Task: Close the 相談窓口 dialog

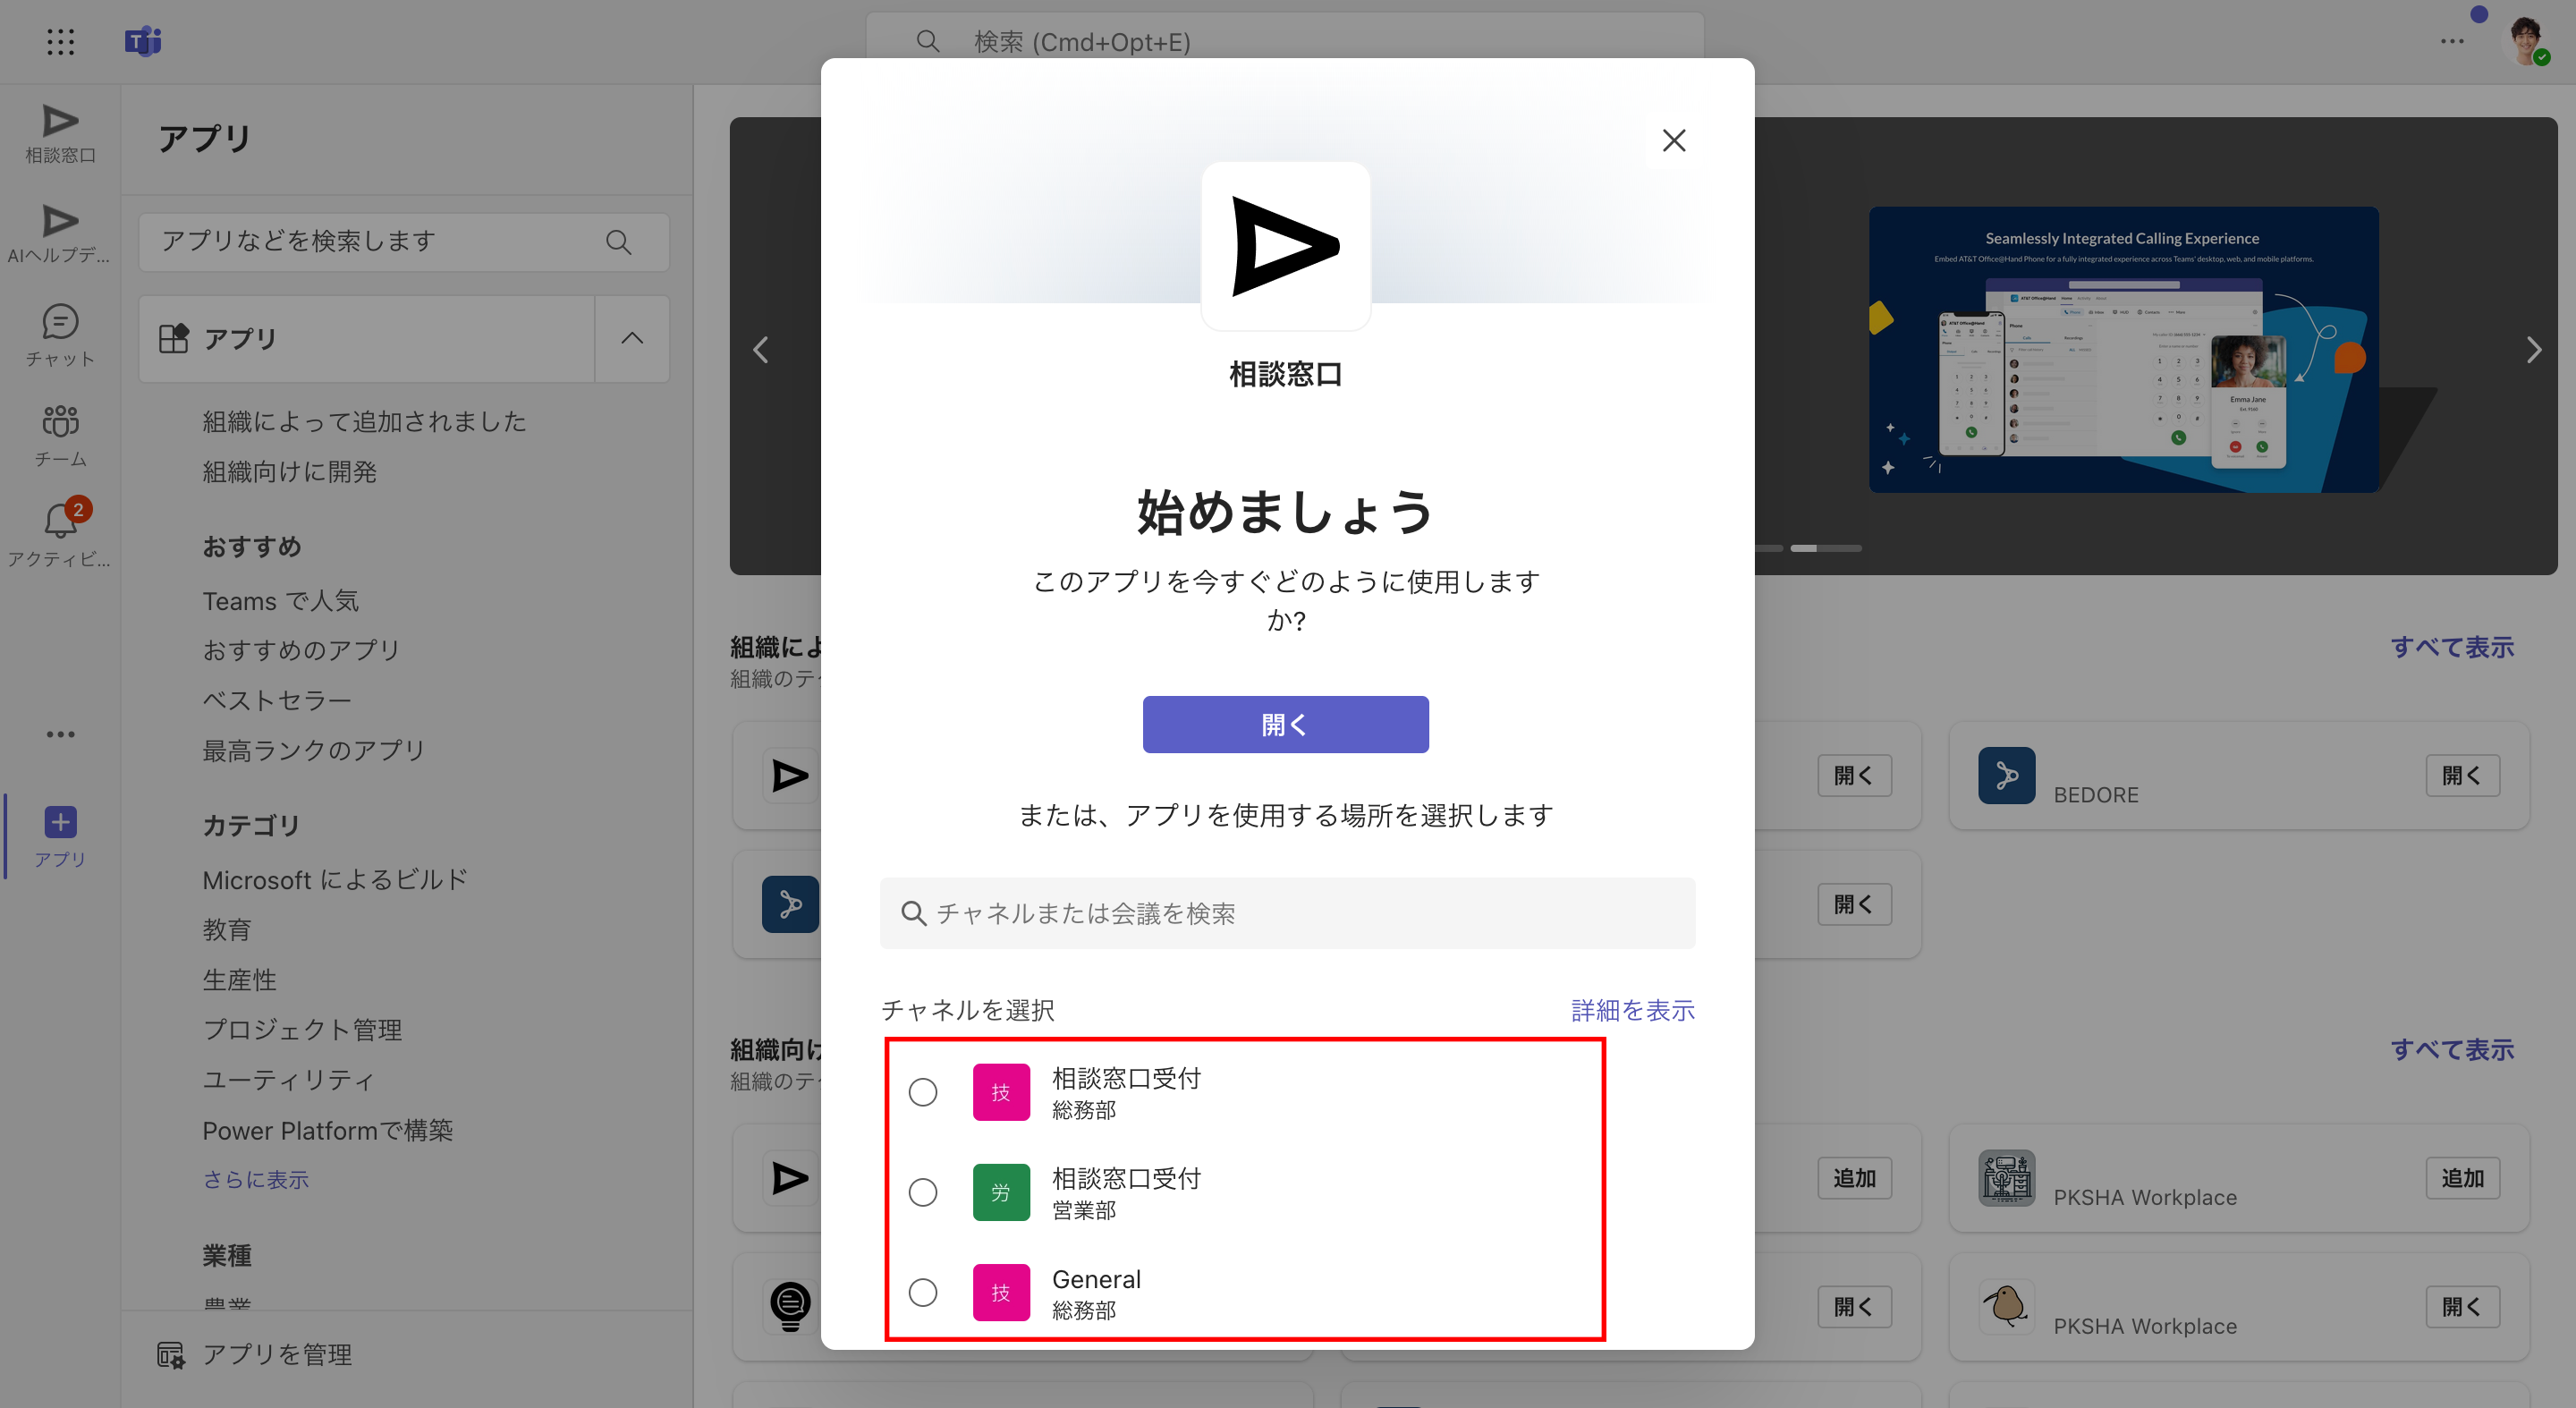Action: point(1673,140)
